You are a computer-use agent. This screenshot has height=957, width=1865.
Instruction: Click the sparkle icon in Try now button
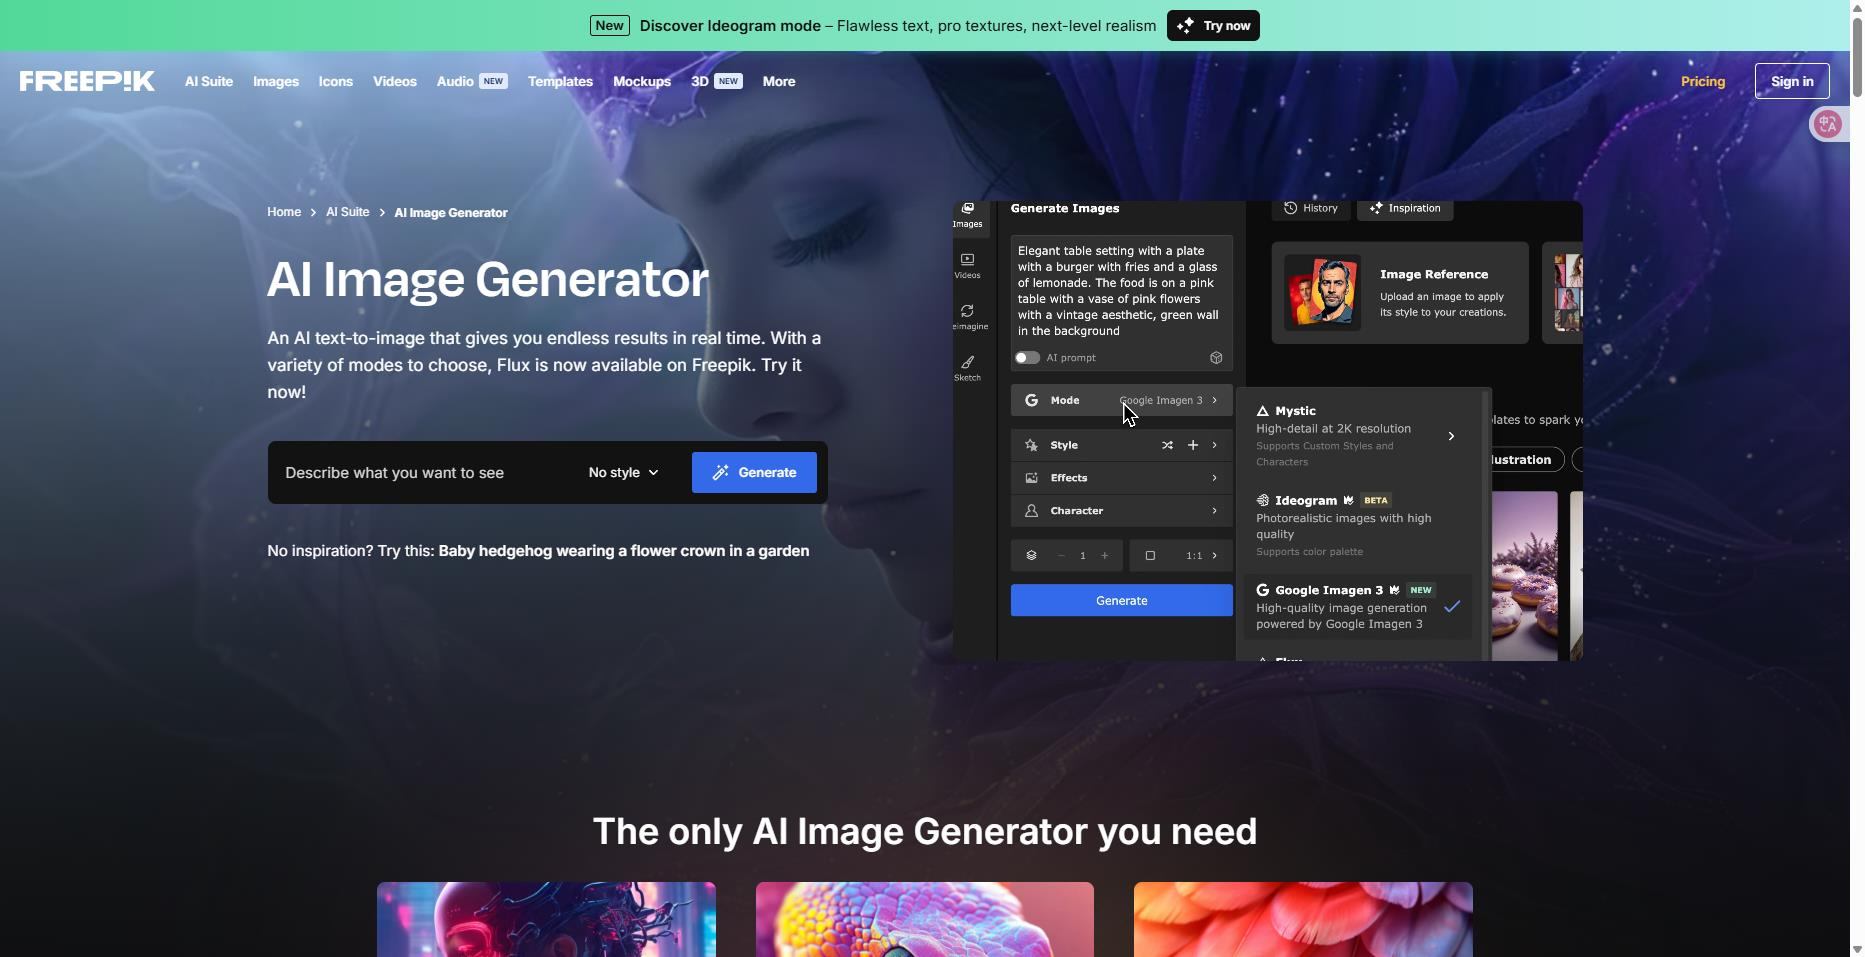[x=1185, y=26]
